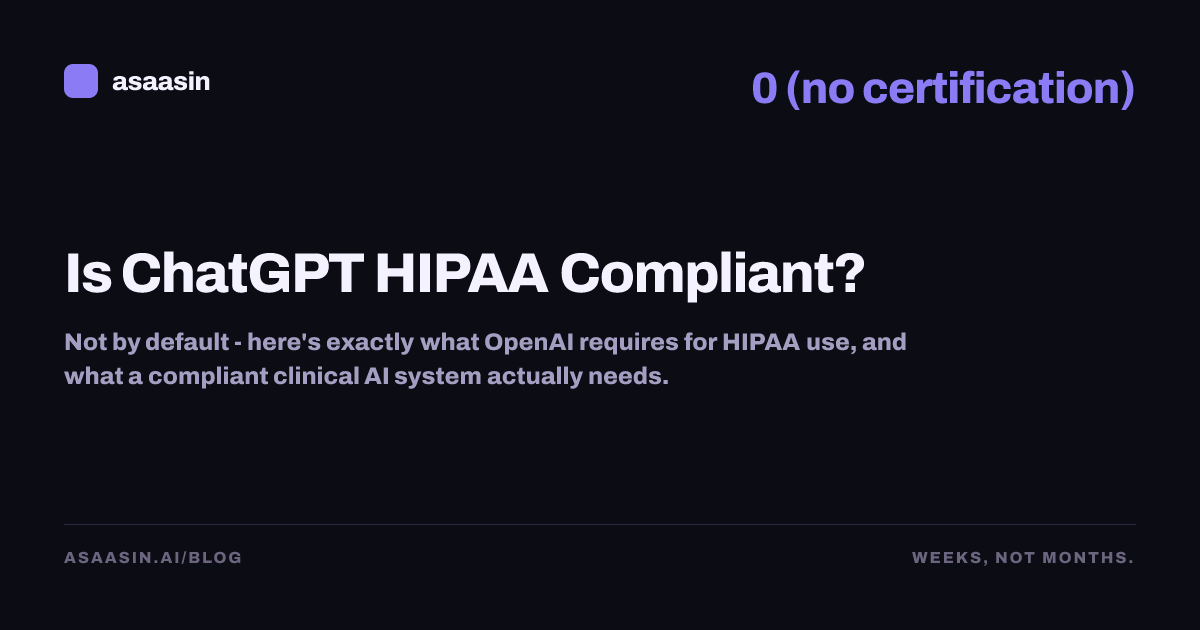The height and width of the screenshot is (630, 1200).
Task: Select the '0 (no certification)' purple text
Action: coord(943,89)
